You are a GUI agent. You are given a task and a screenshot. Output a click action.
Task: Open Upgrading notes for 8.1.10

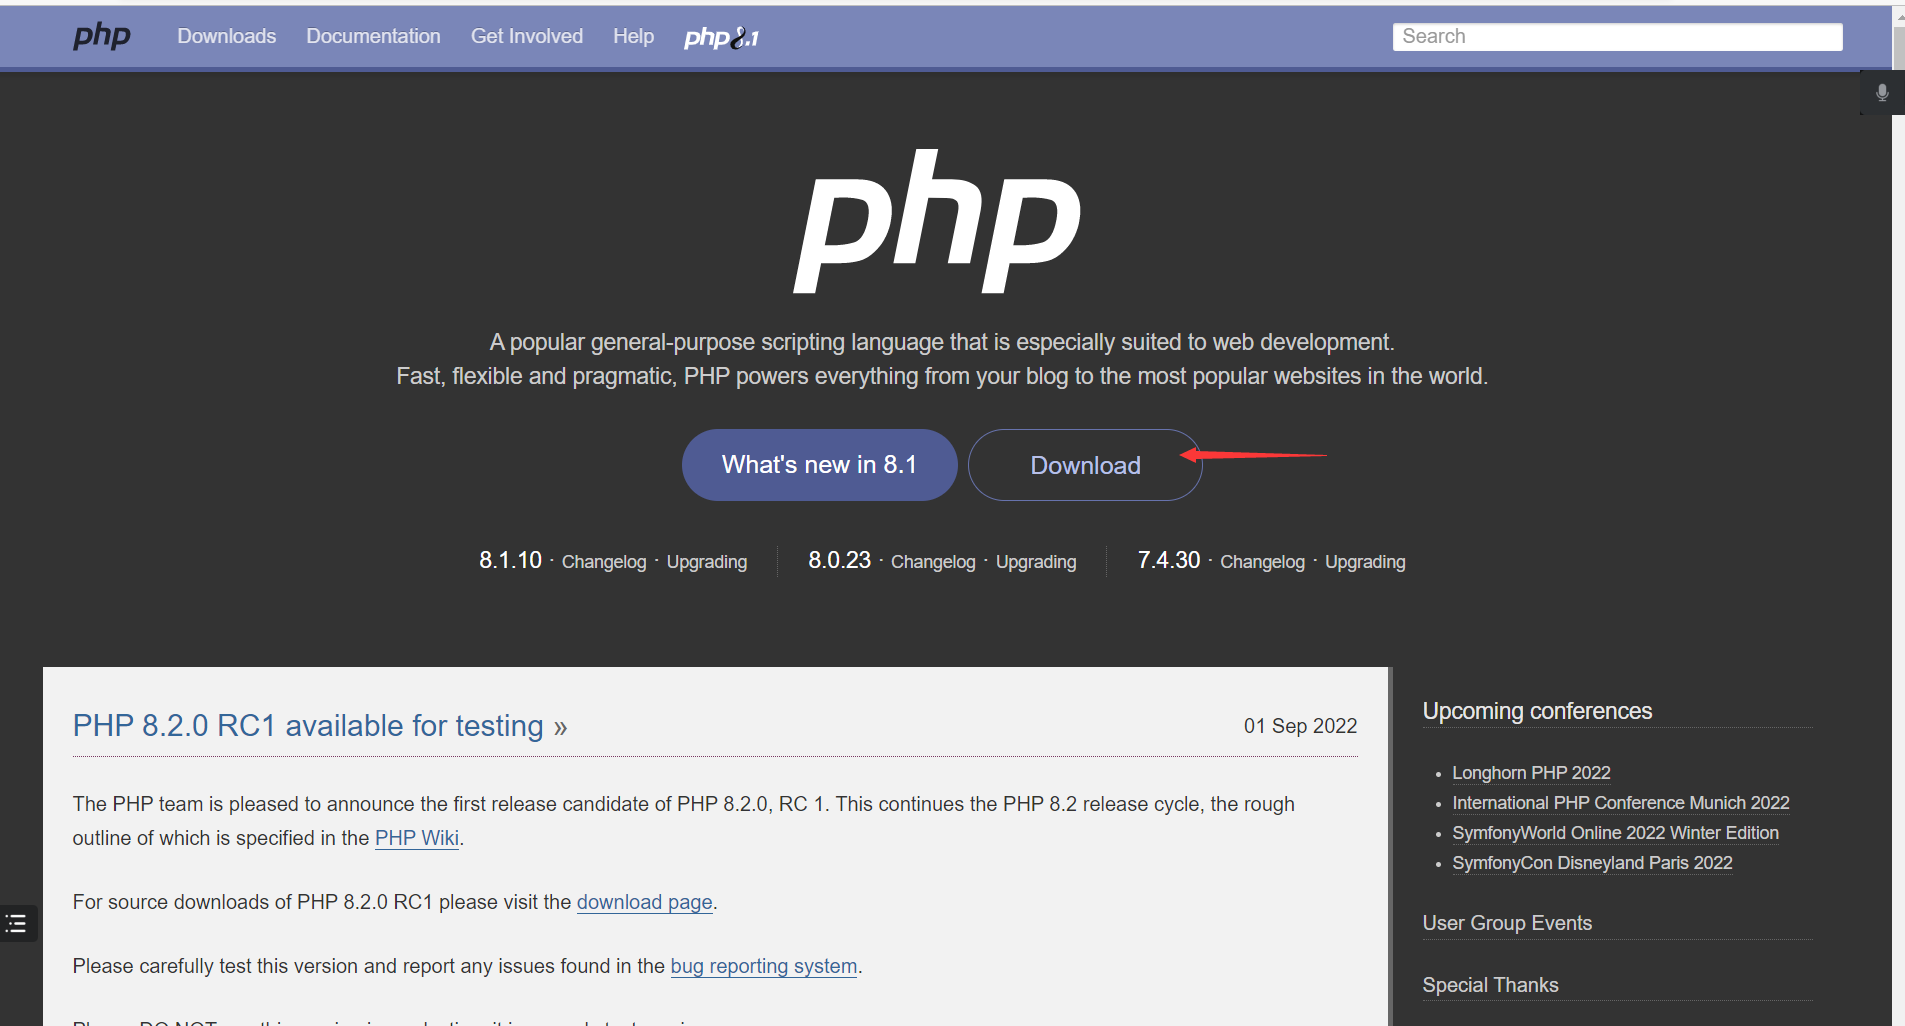[707, 562]
